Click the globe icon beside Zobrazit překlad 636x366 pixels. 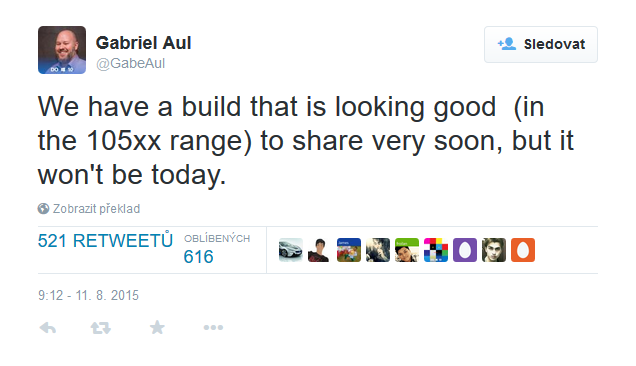coord(43,209)
